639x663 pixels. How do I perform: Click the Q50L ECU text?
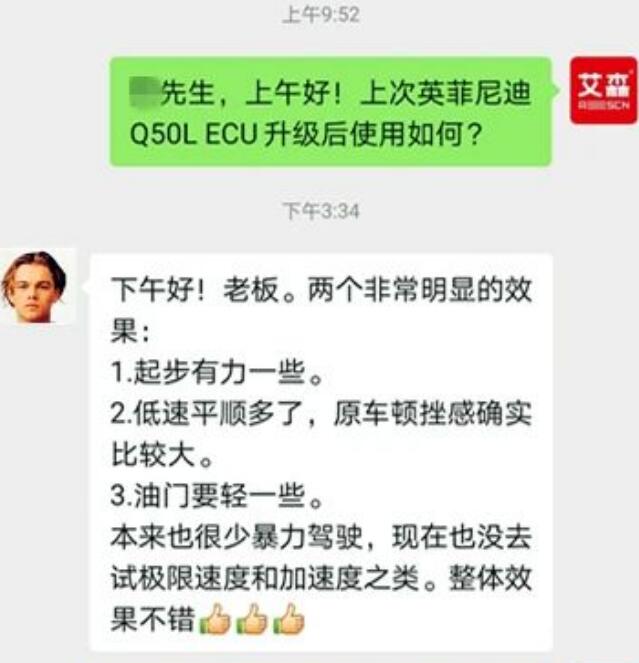[193, 135]
